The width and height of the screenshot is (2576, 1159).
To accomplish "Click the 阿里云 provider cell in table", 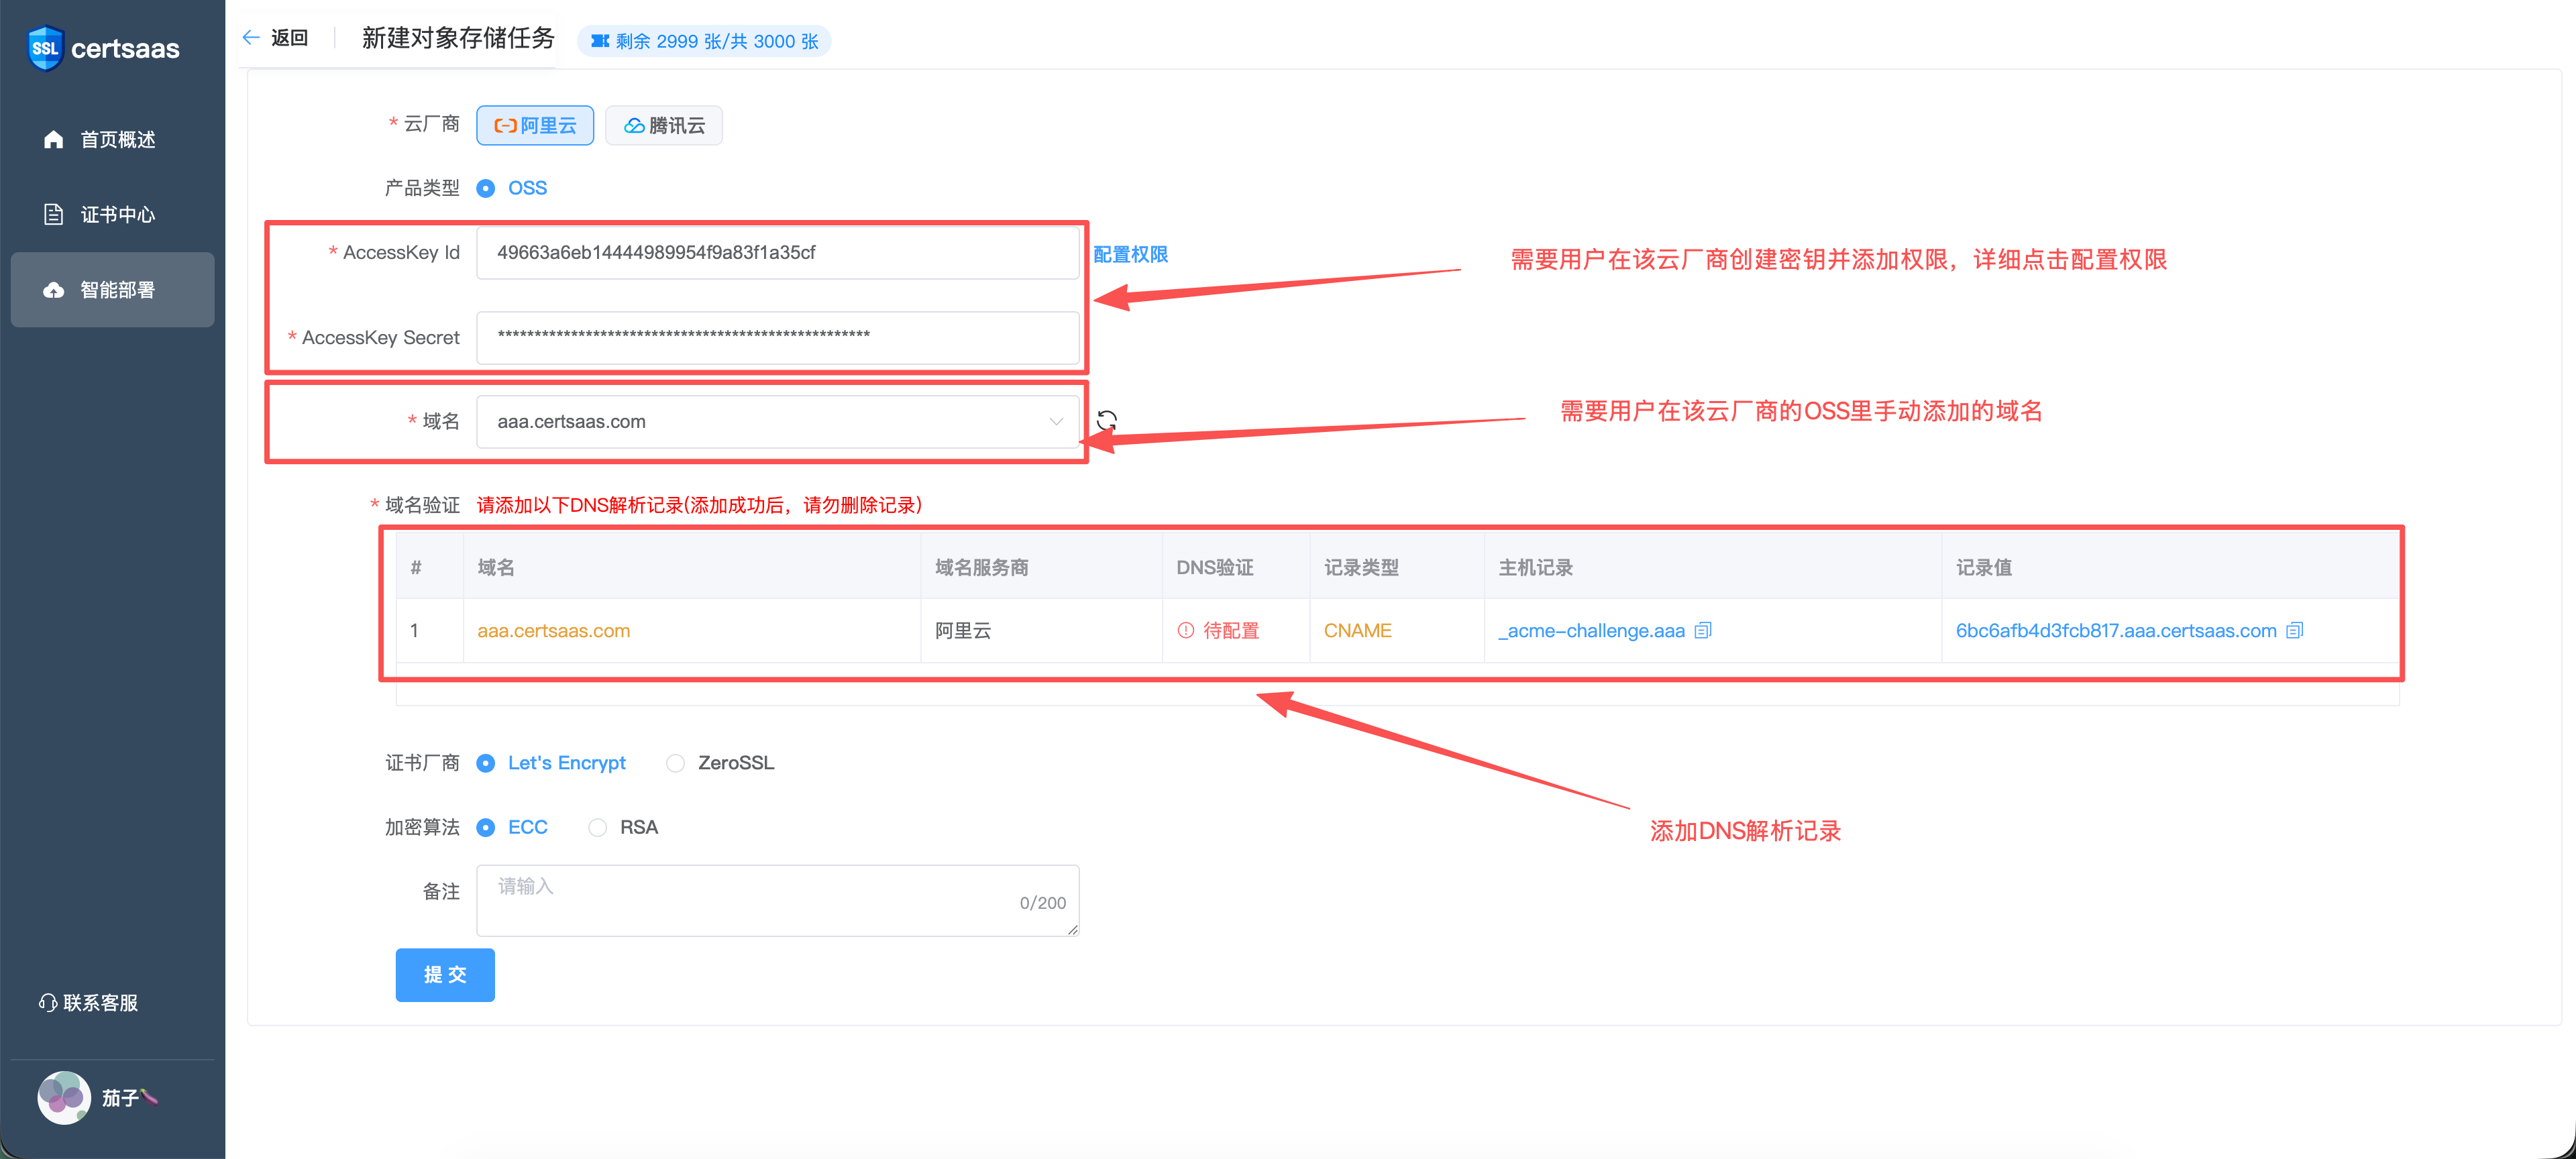I will [963, 631].
